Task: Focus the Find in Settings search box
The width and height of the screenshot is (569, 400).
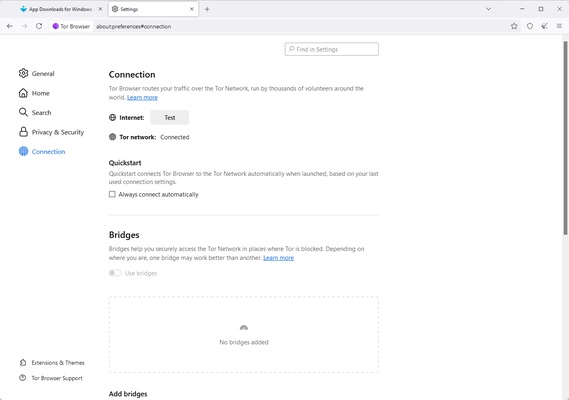Action: [x=332, y=49]
